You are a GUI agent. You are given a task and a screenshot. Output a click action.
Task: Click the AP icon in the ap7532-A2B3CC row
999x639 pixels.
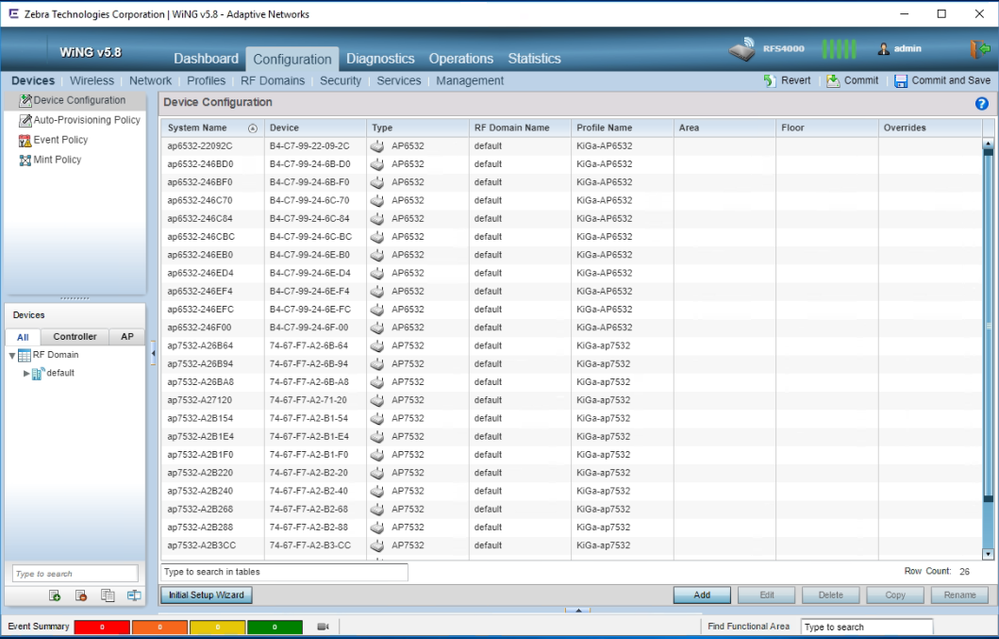[377, 546]
